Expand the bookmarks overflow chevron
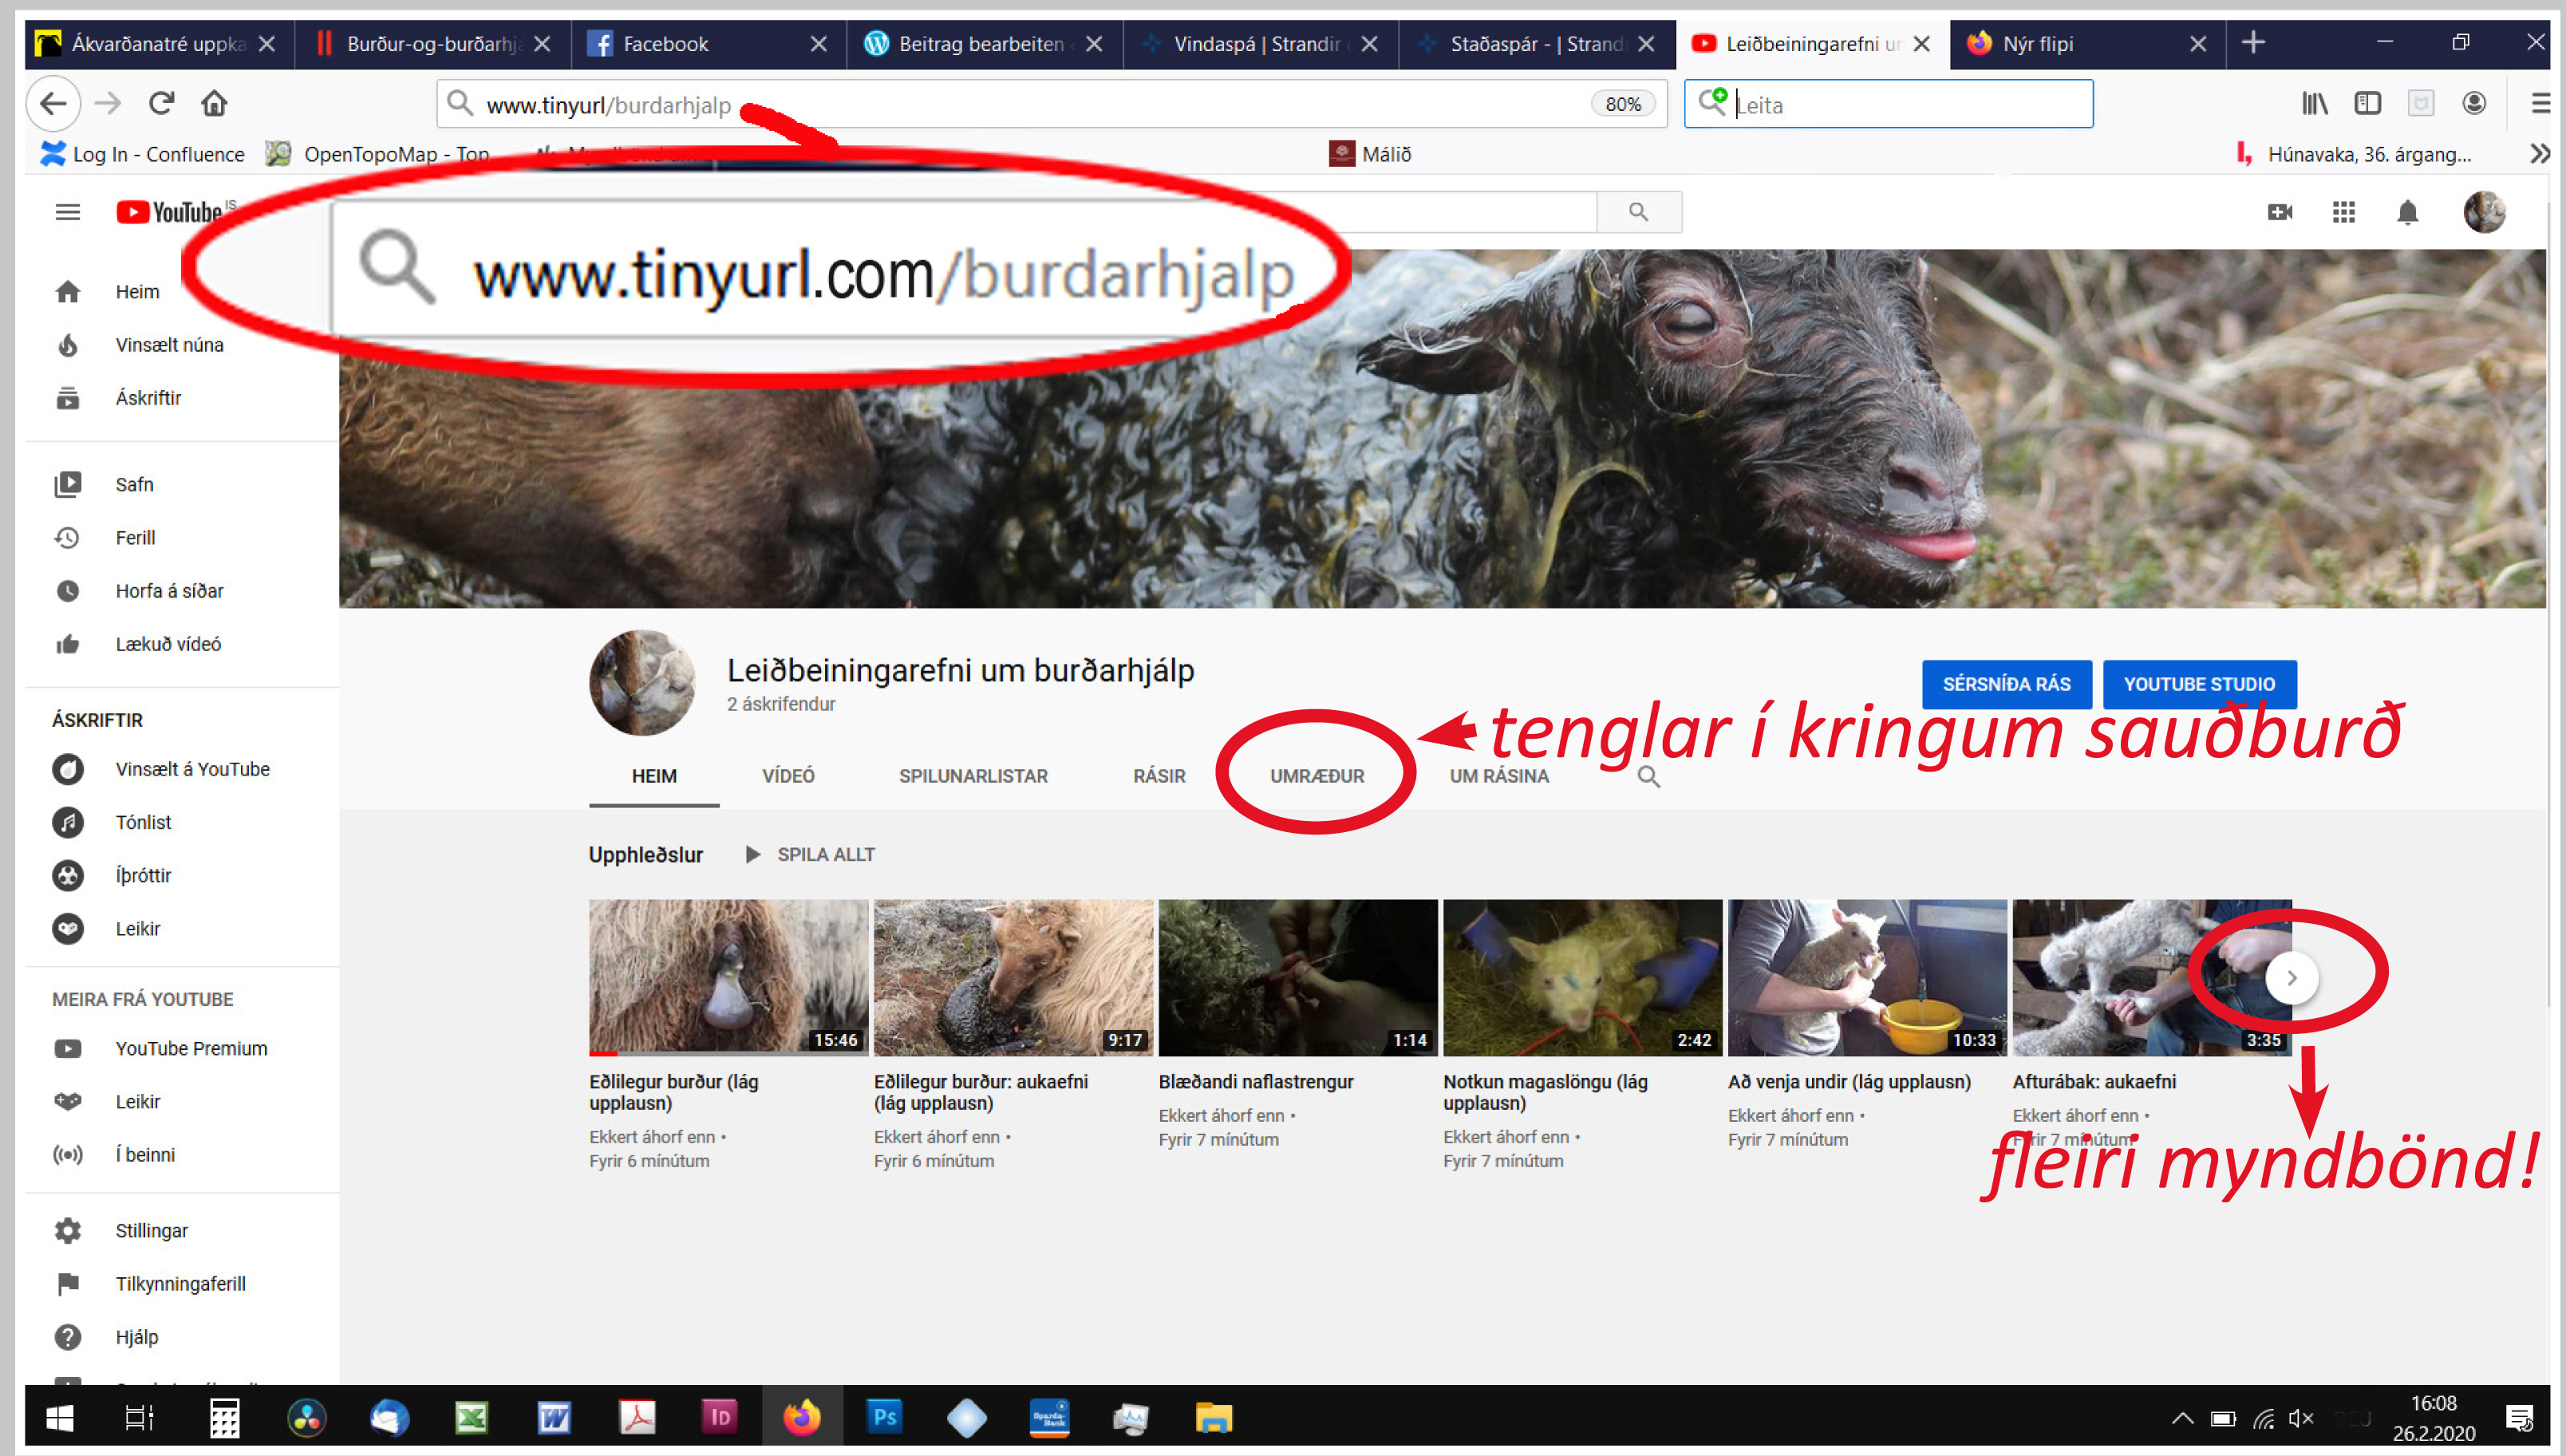Screen dimensions: 2566x1456 (2539, 154)
